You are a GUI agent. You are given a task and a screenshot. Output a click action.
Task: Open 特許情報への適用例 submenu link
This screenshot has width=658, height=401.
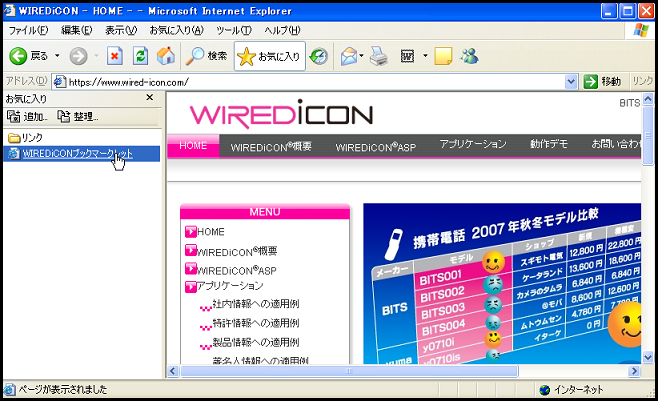(x=256, y=323)
